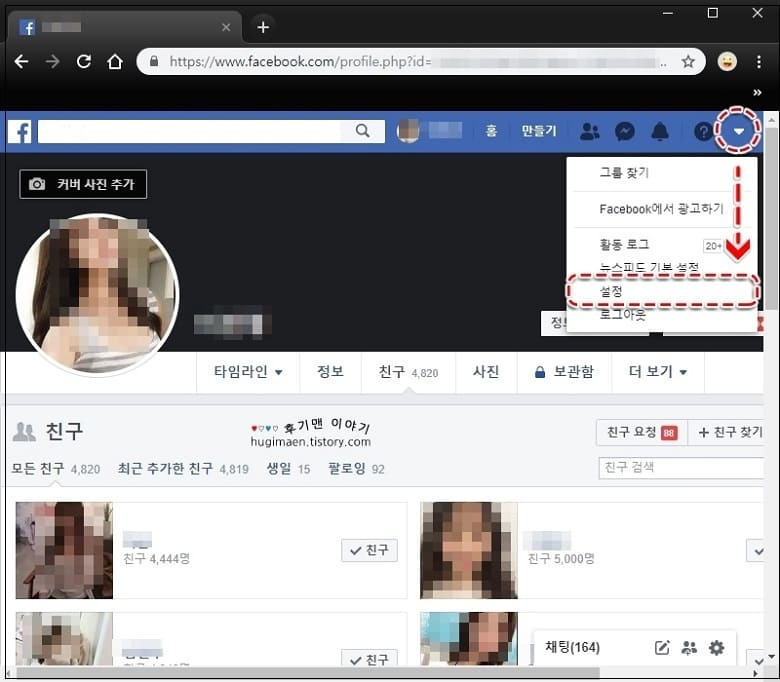Open the Chrome profile avatar emoji

pos(727,62)
